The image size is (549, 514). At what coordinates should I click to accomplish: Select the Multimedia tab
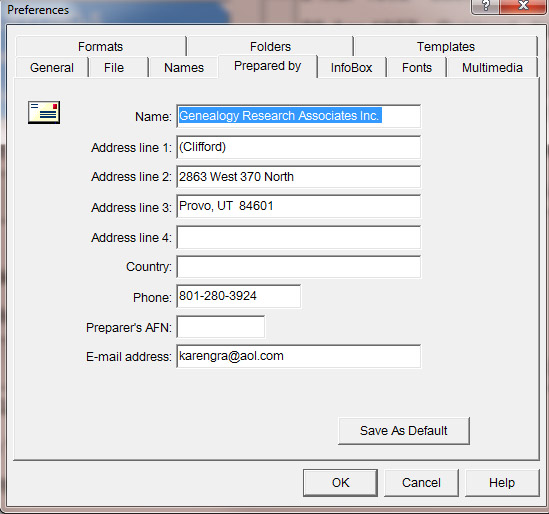point(492,68)
